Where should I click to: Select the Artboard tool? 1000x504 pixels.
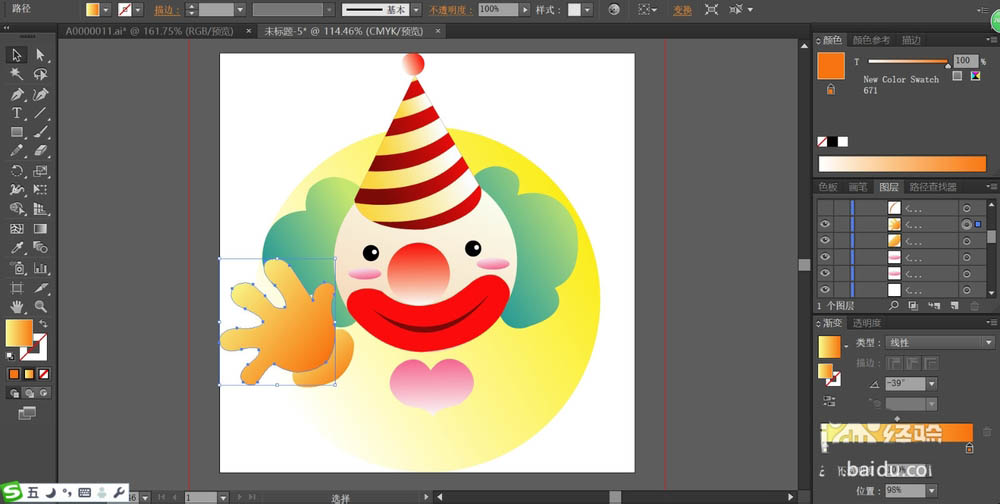[x=17, y=288]
